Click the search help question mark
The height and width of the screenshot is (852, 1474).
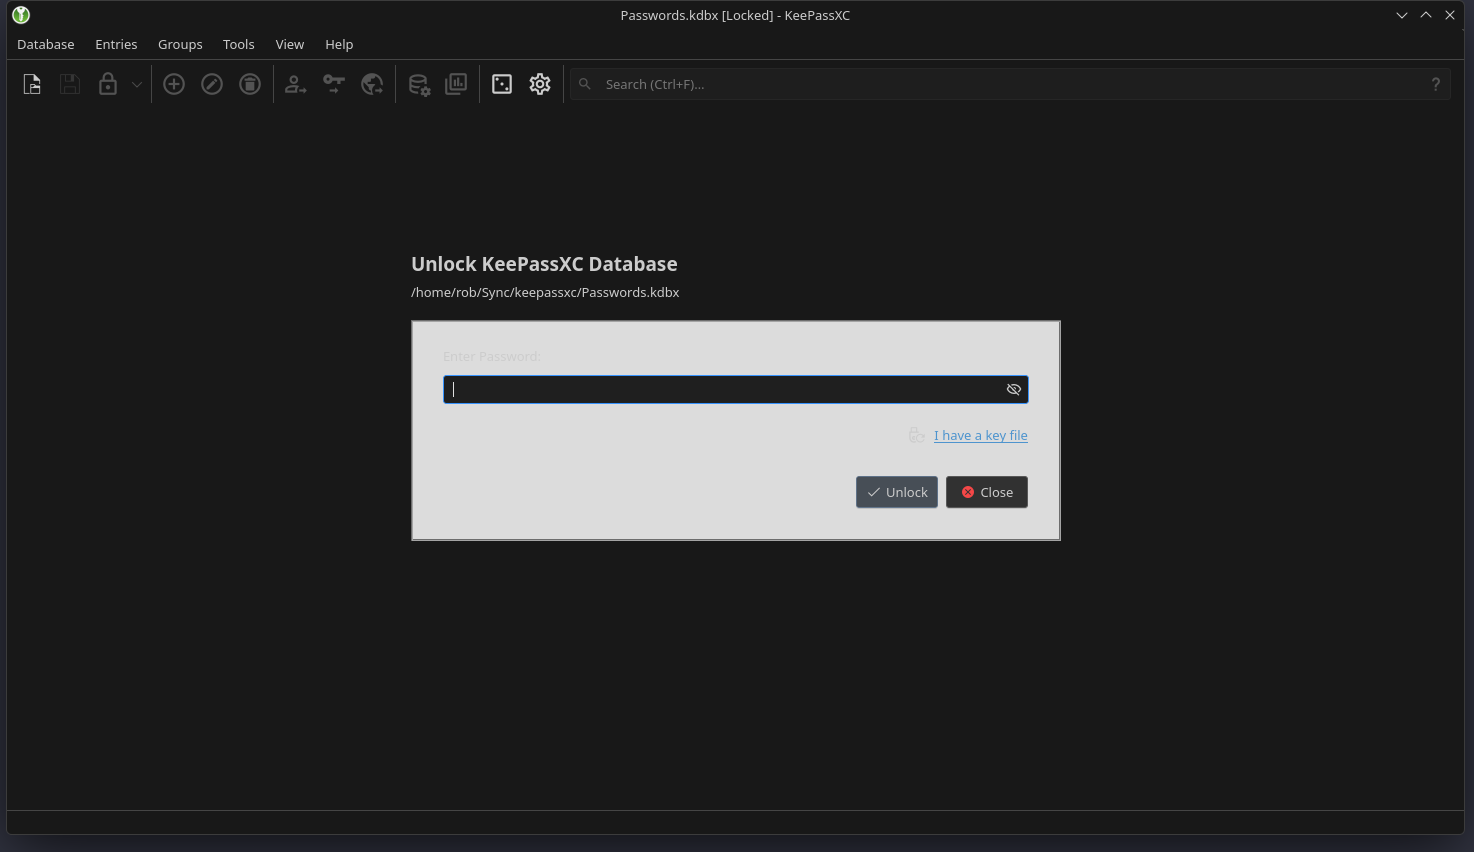(x=1435, y=85)
